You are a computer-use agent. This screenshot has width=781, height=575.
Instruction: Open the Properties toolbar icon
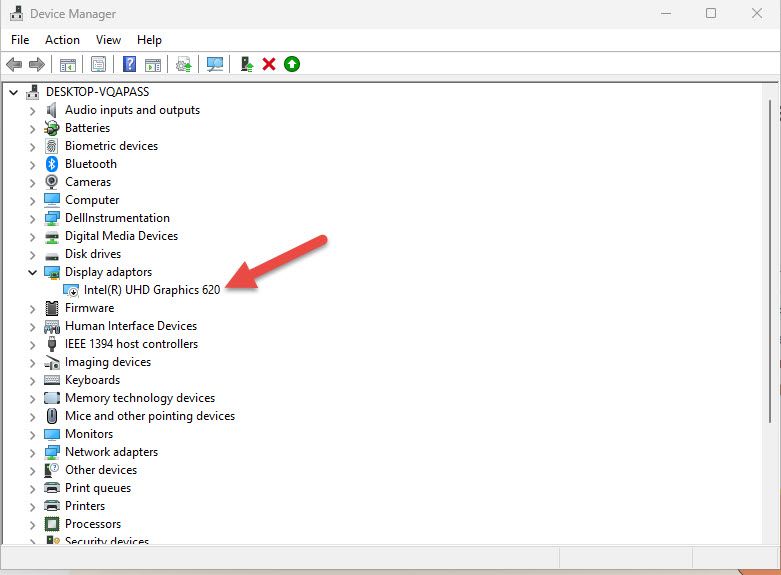coord(99,64)
